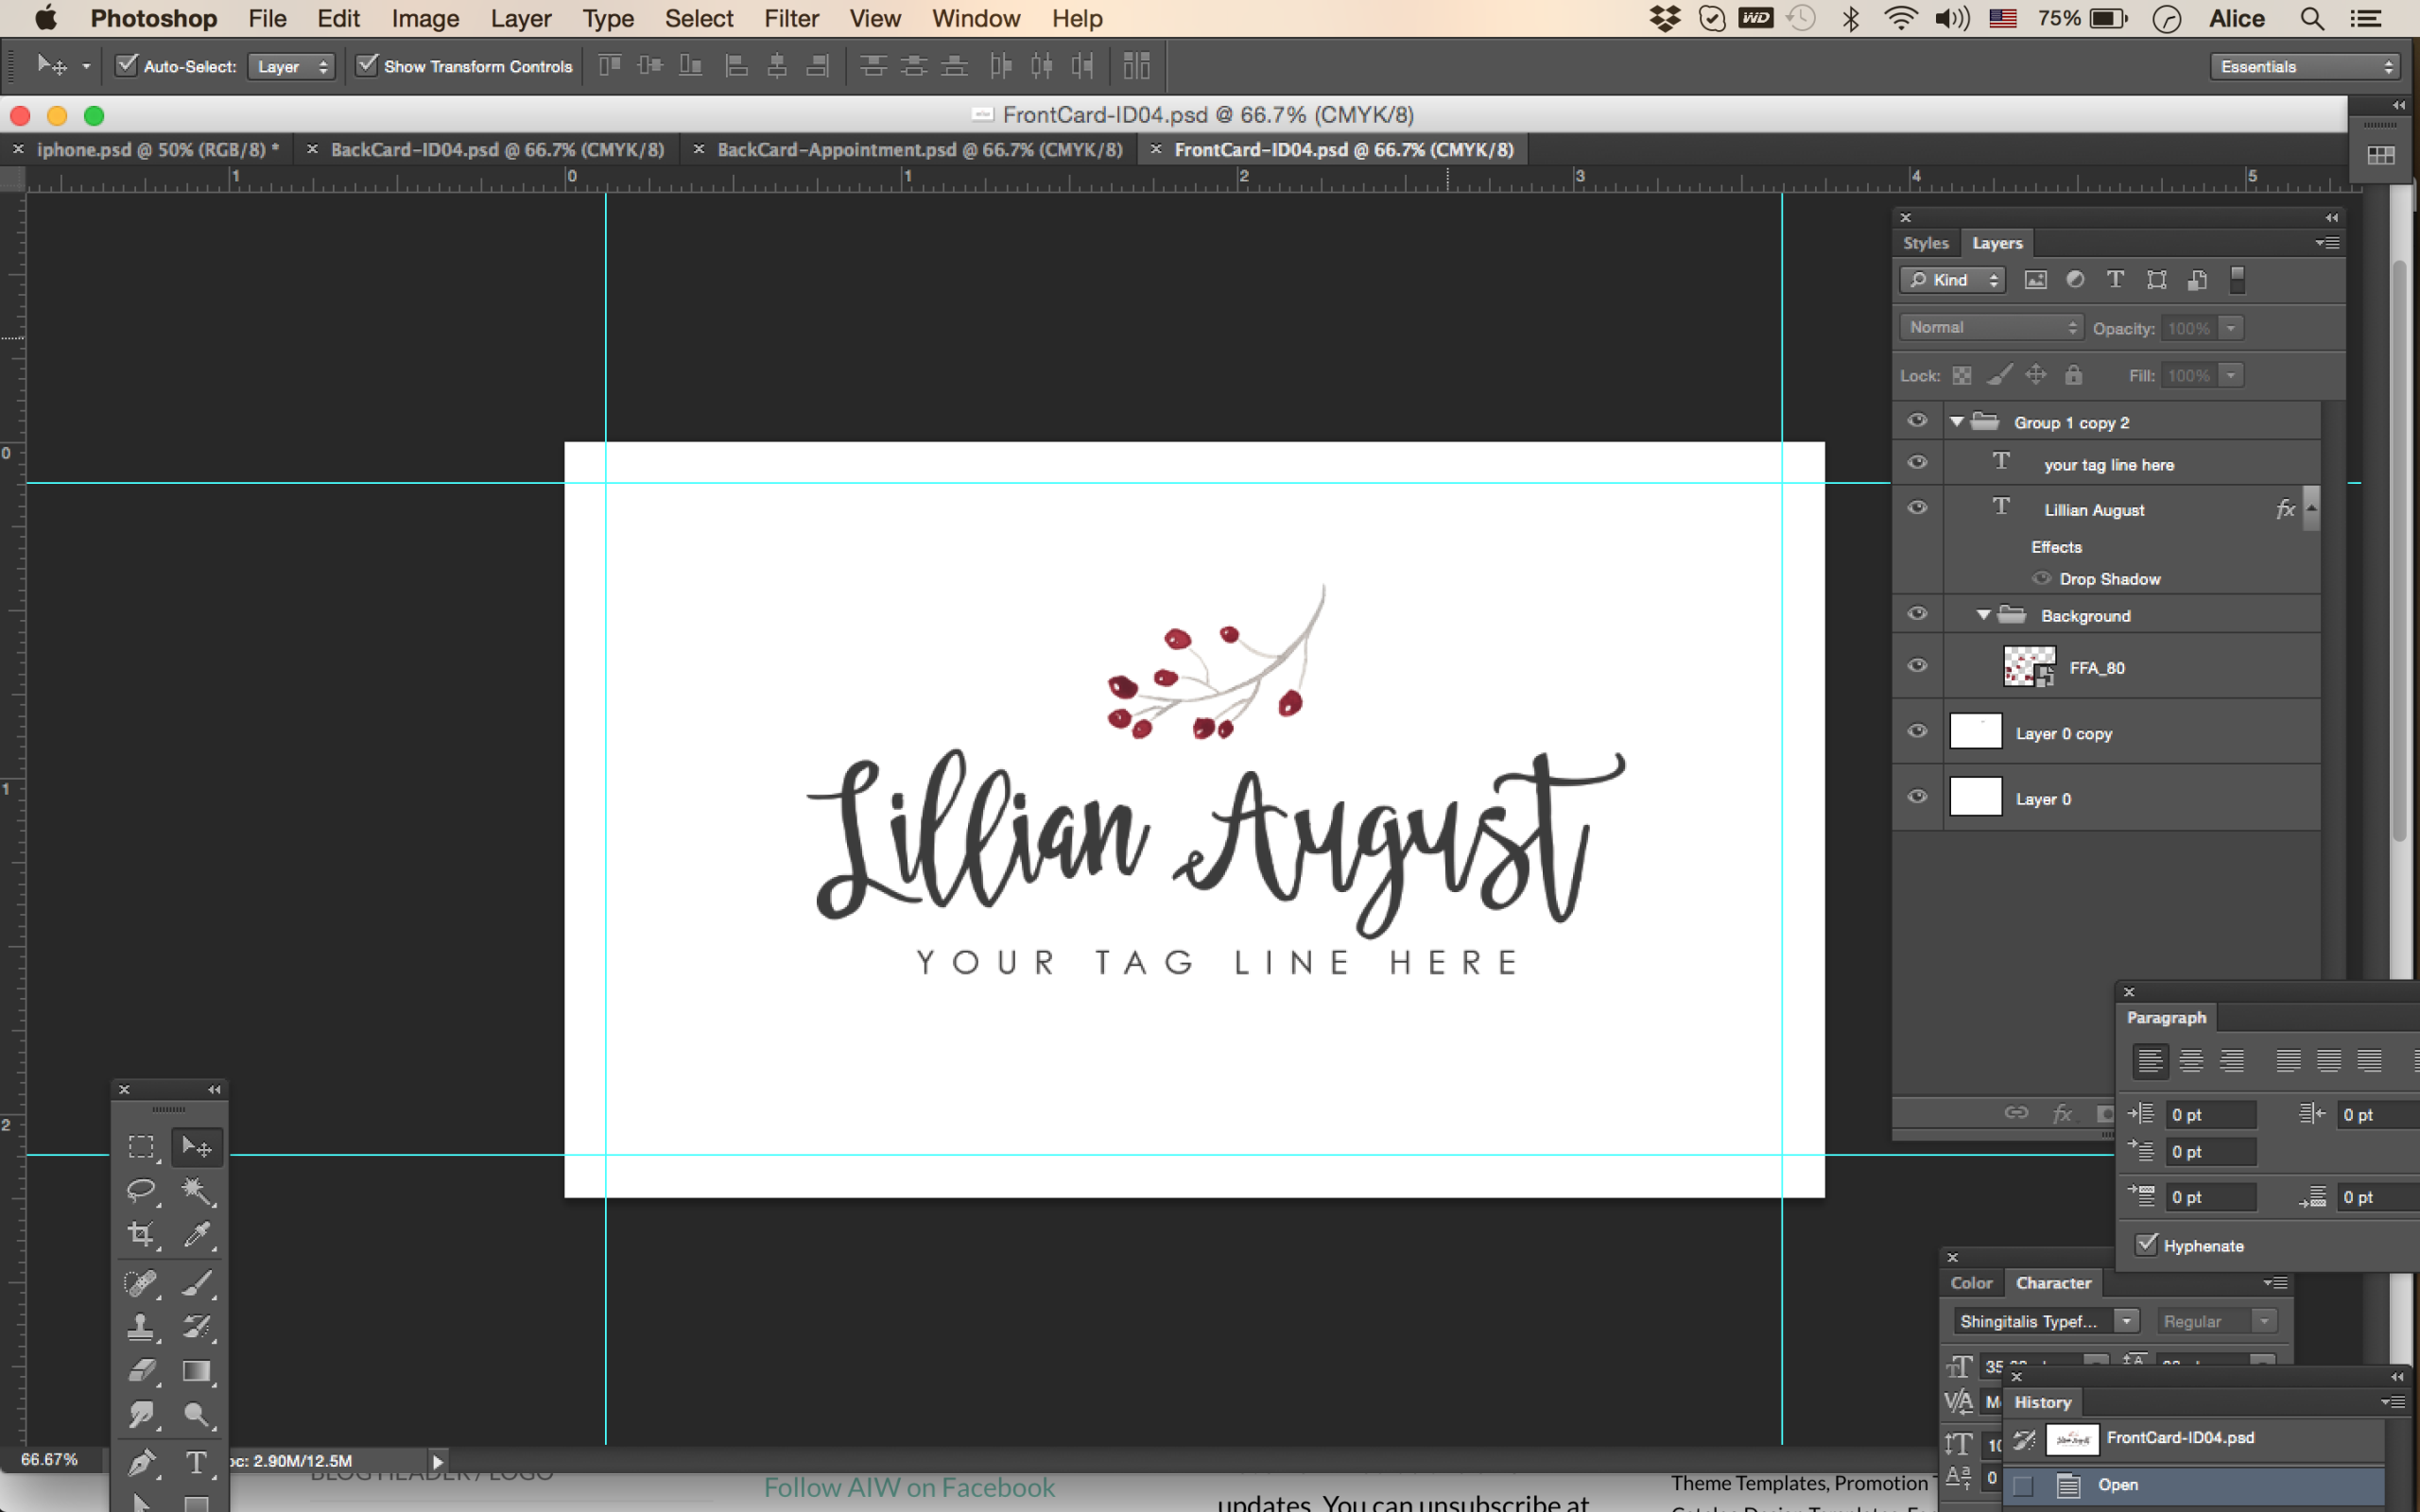Open the Layer menu

coord(520,18)
